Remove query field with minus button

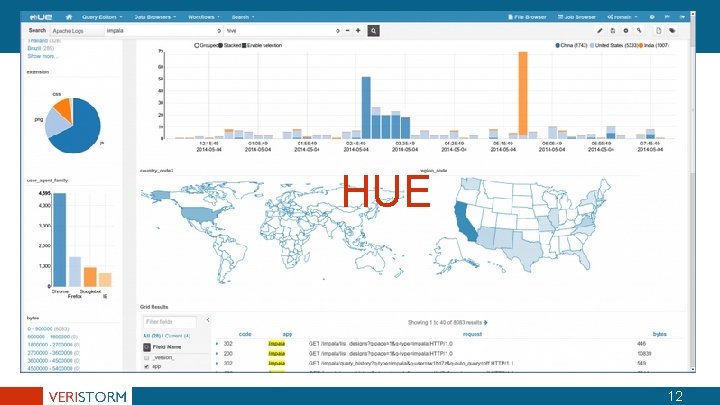[348, 31]
